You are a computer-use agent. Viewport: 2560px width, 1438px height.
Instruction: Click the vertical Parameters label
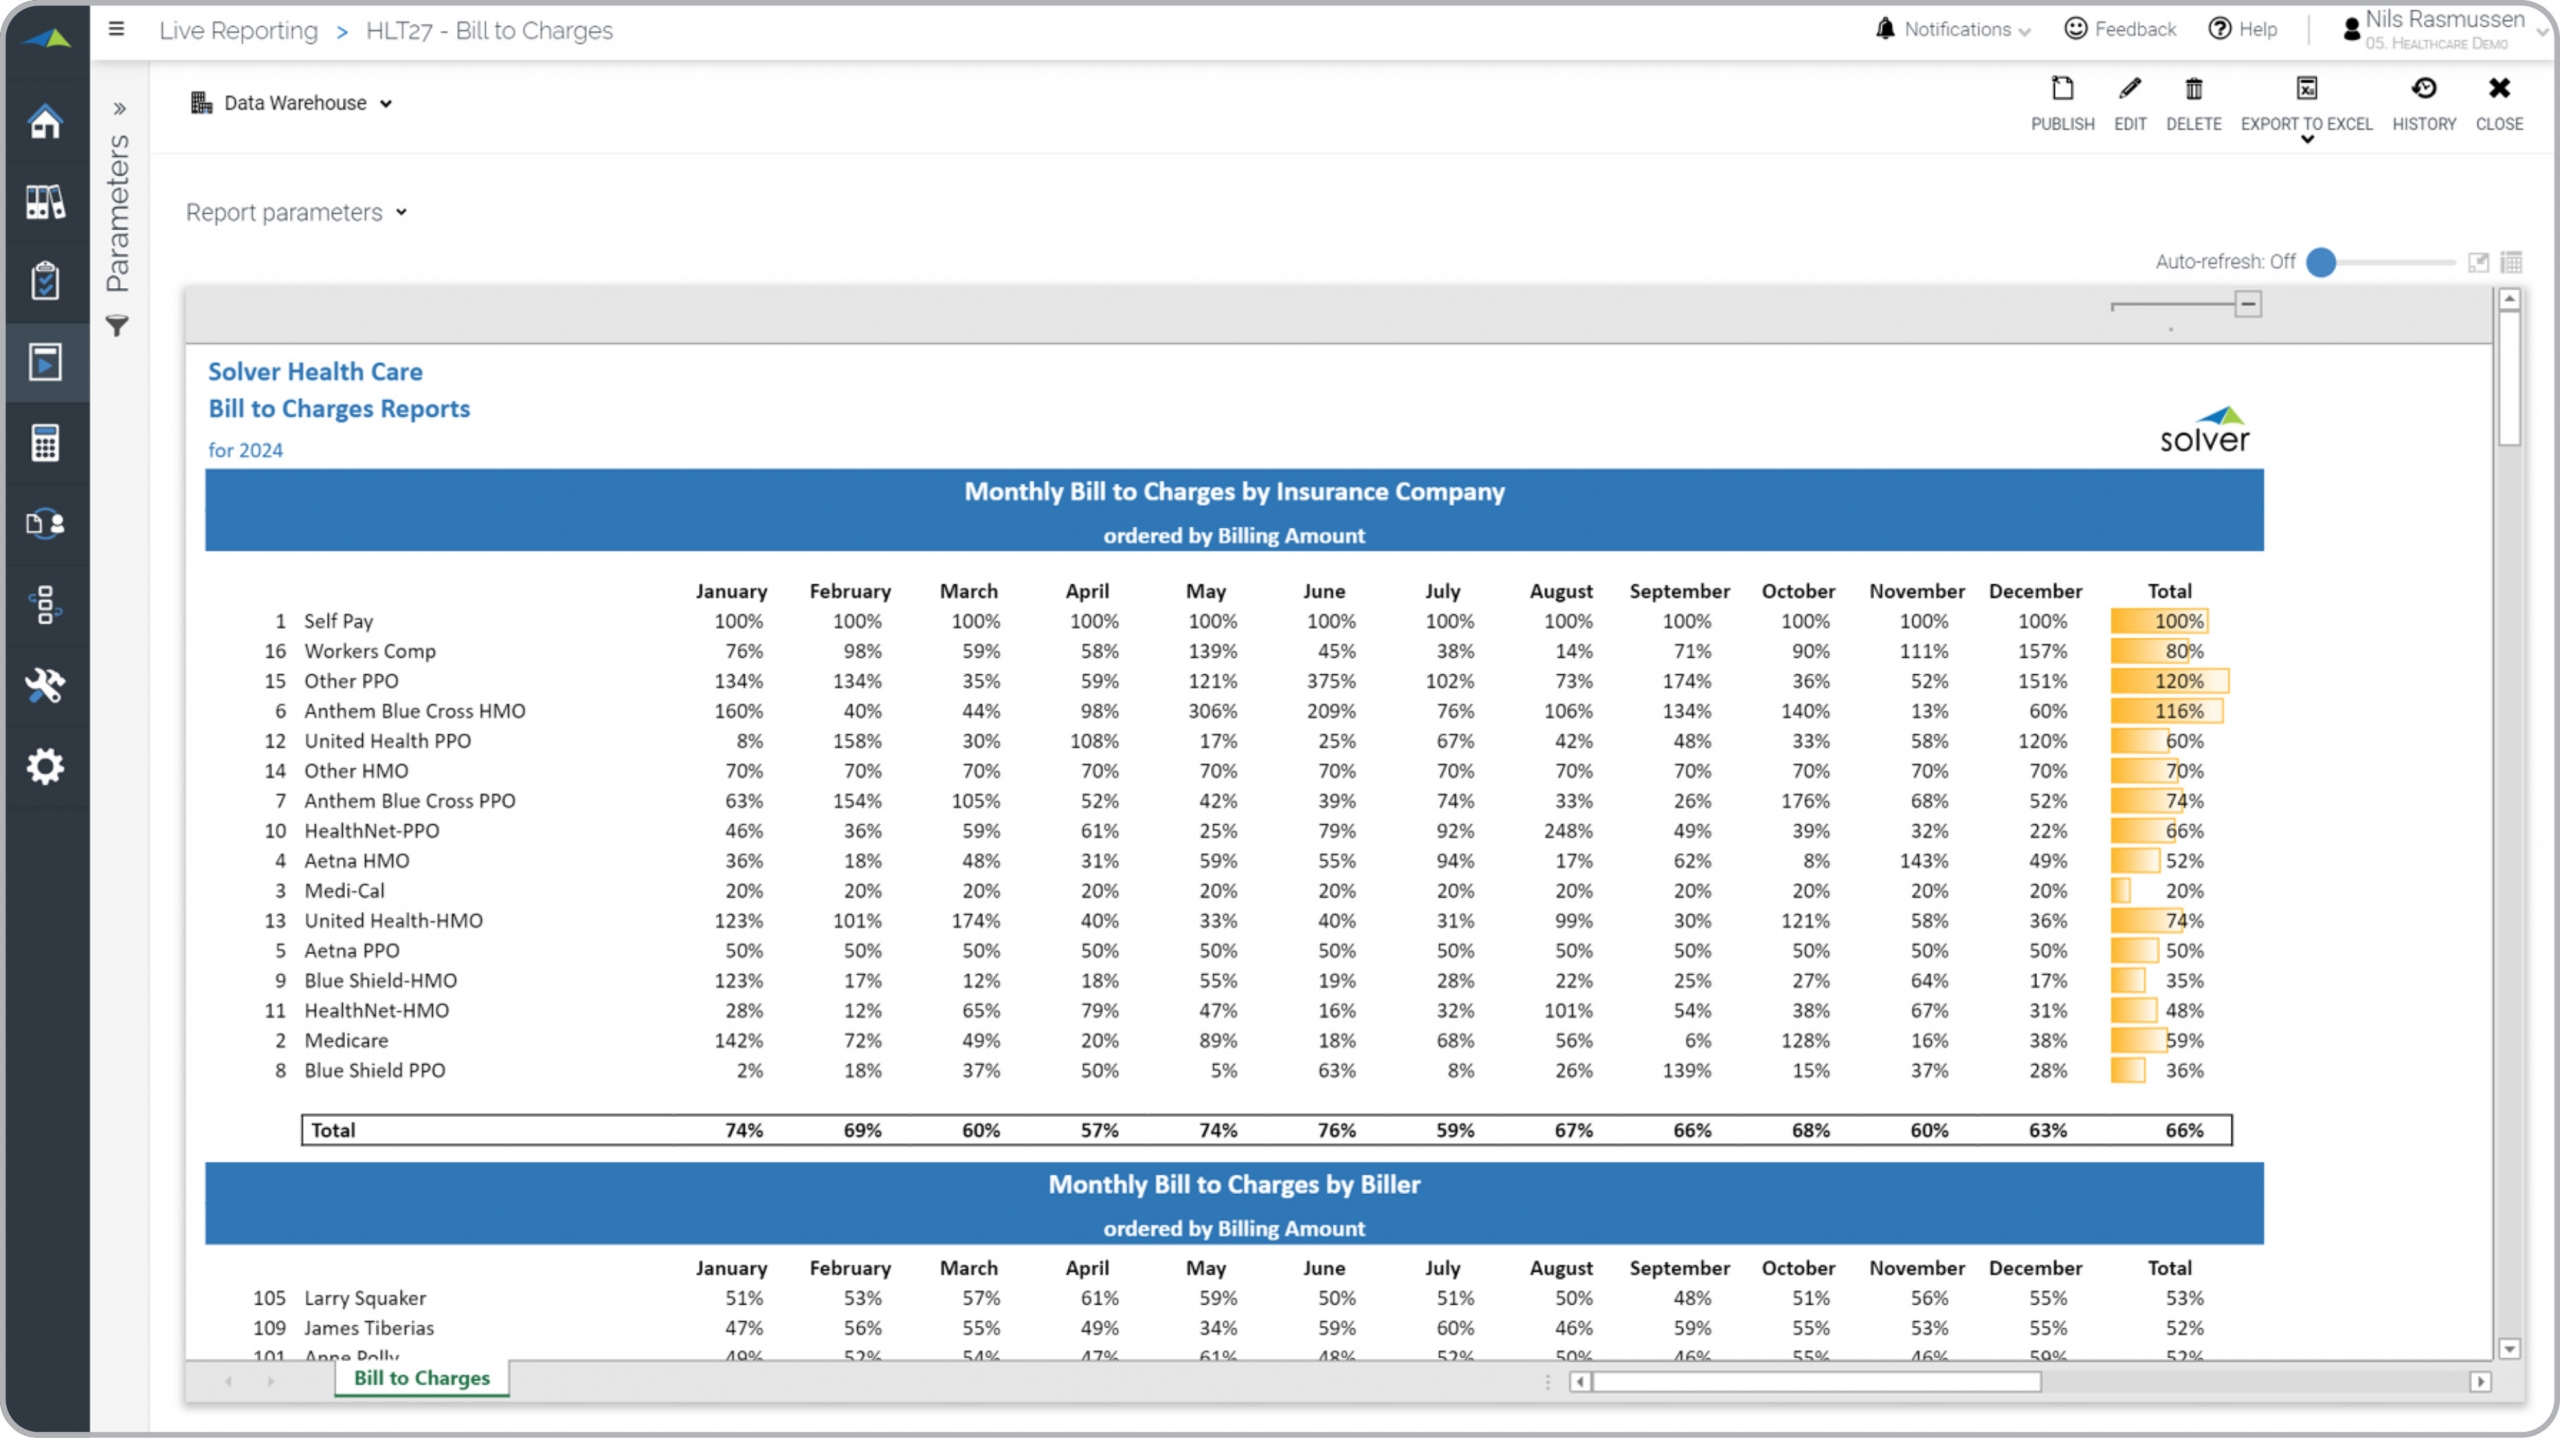click(x=118, y=213)
